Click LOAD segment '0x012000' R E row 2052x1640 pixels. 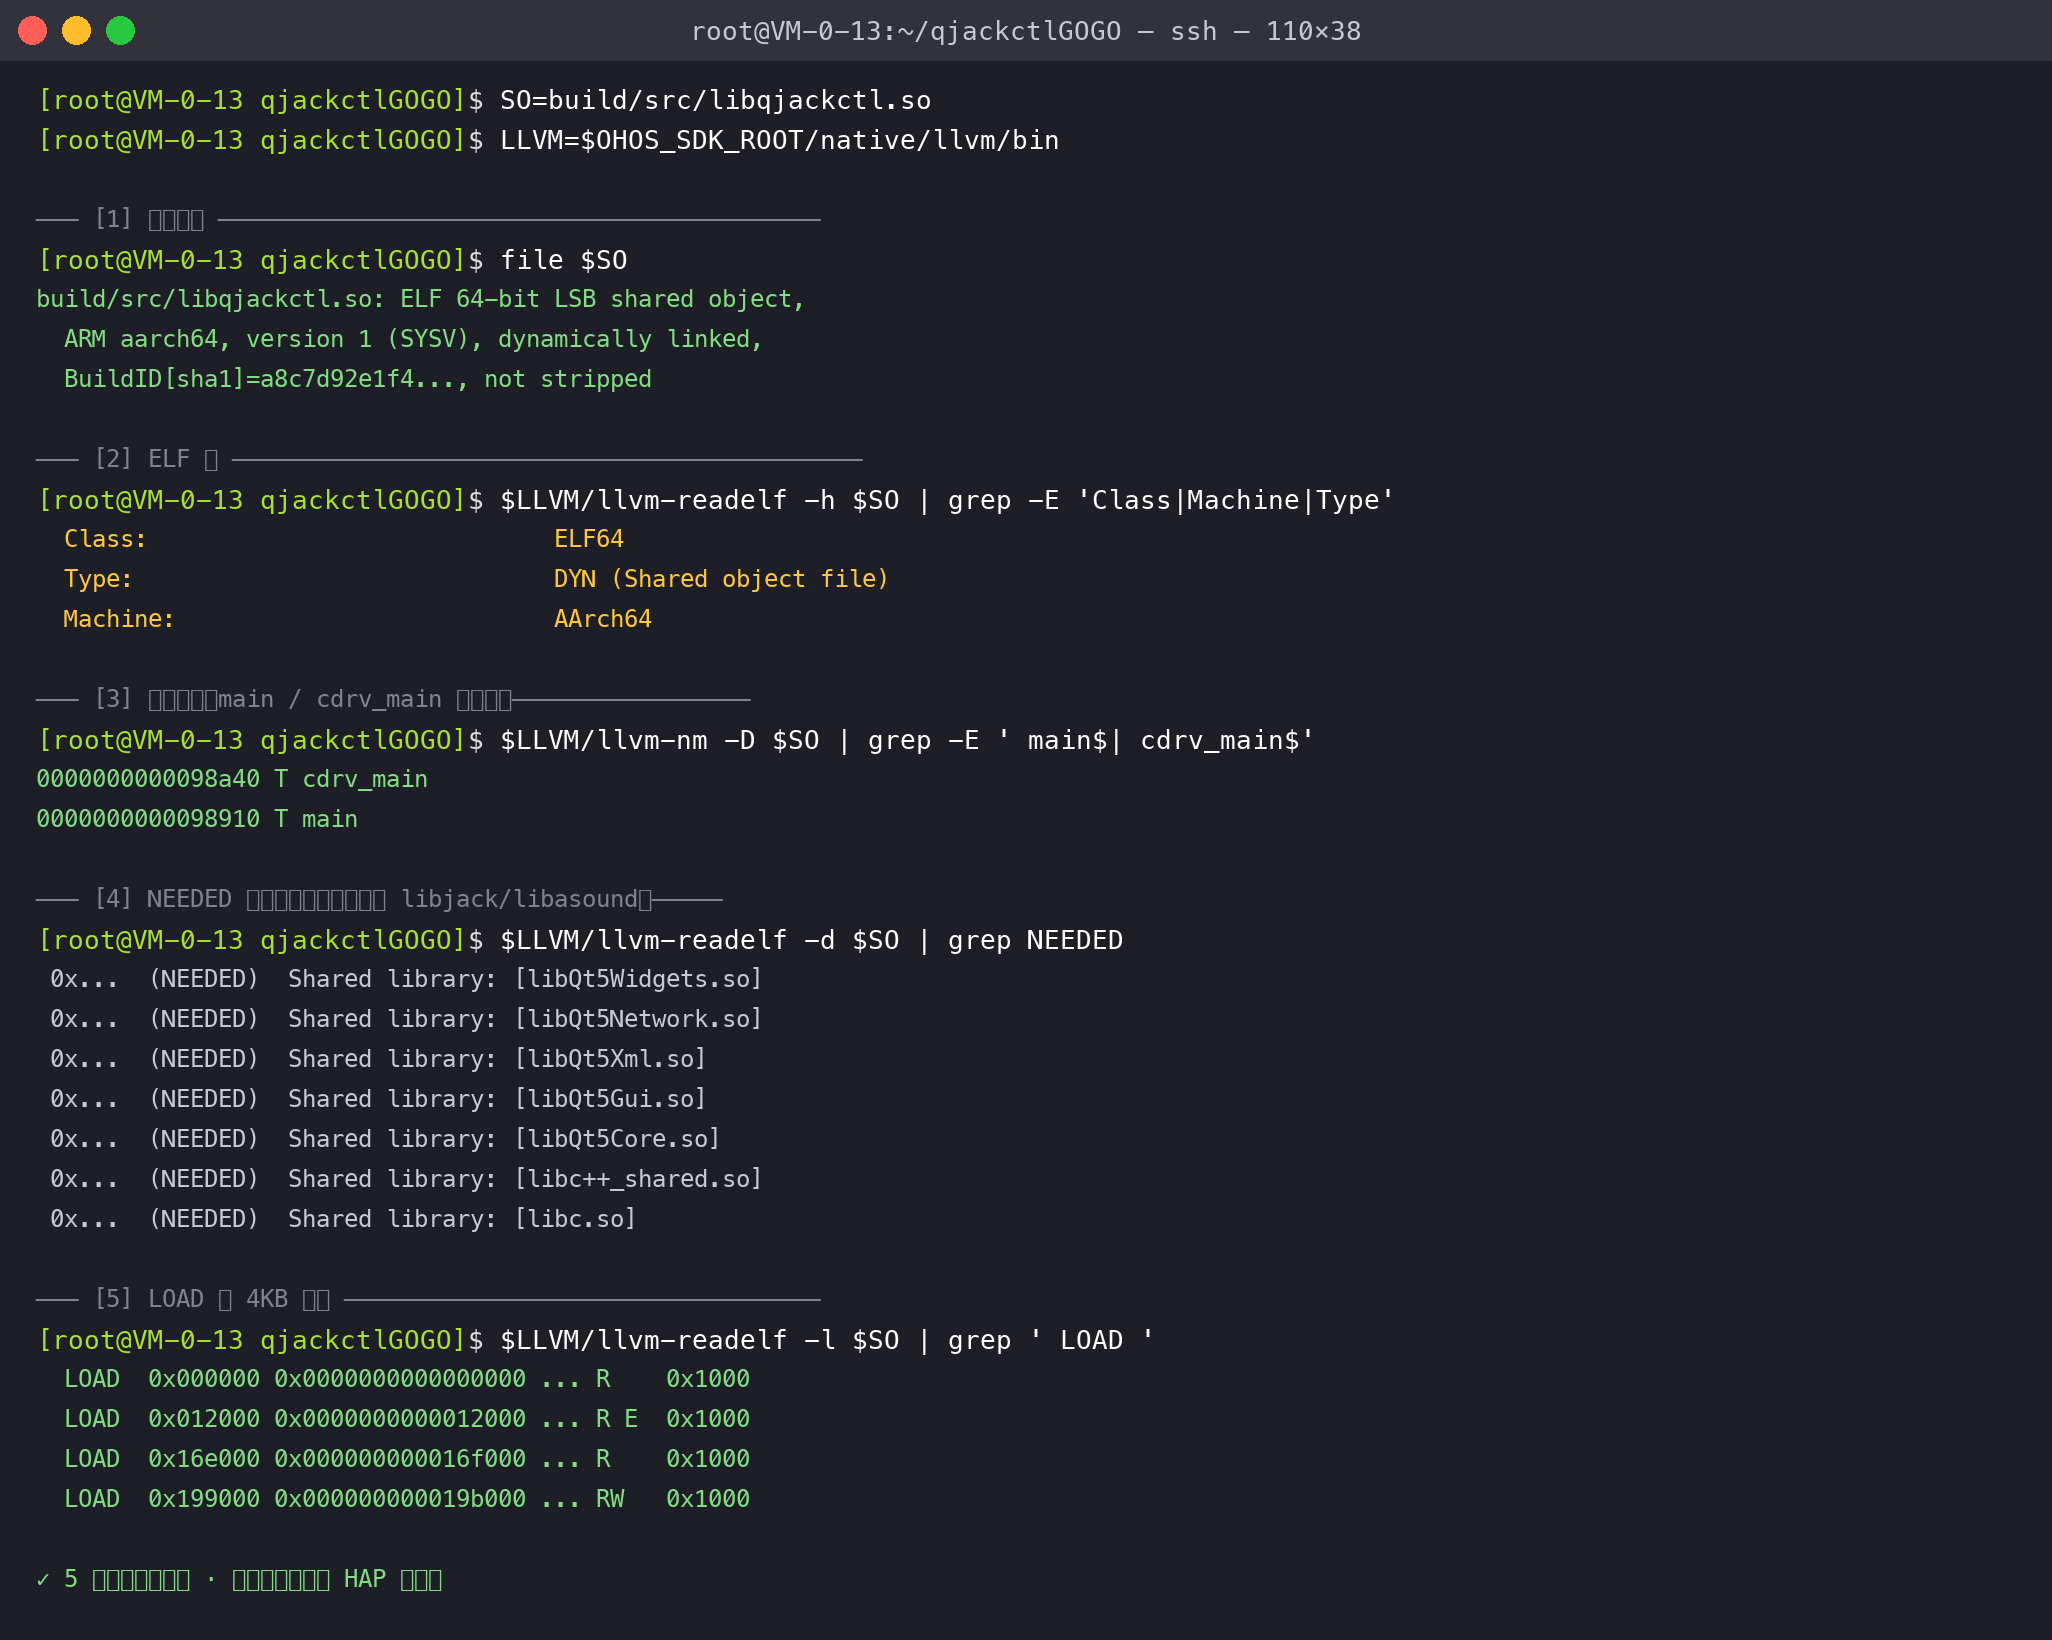coord(407,1419)
